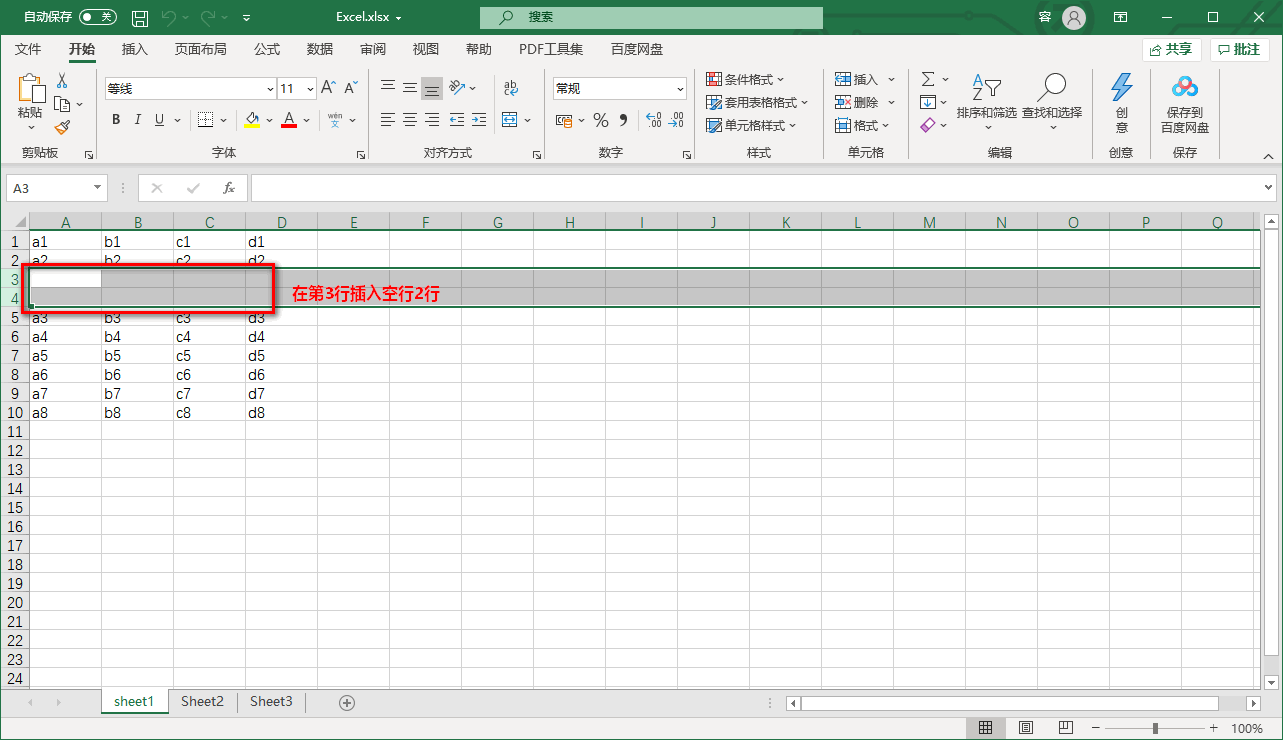Decrease font size with smaller A
Image resolution: width=1283 pixels, height=740 pixels.
click(351, 88)
